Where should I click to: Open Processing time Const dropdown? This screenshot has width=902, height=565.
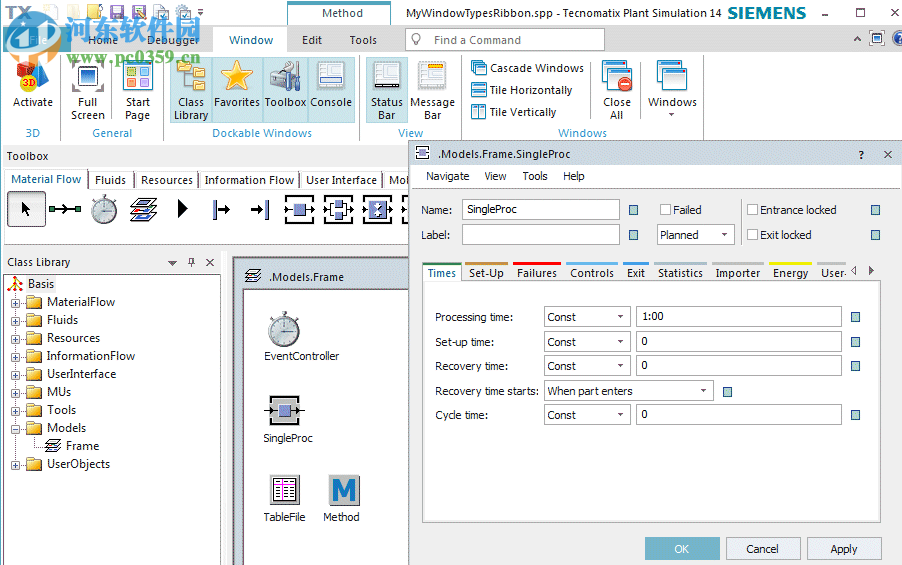pos(587,316)
